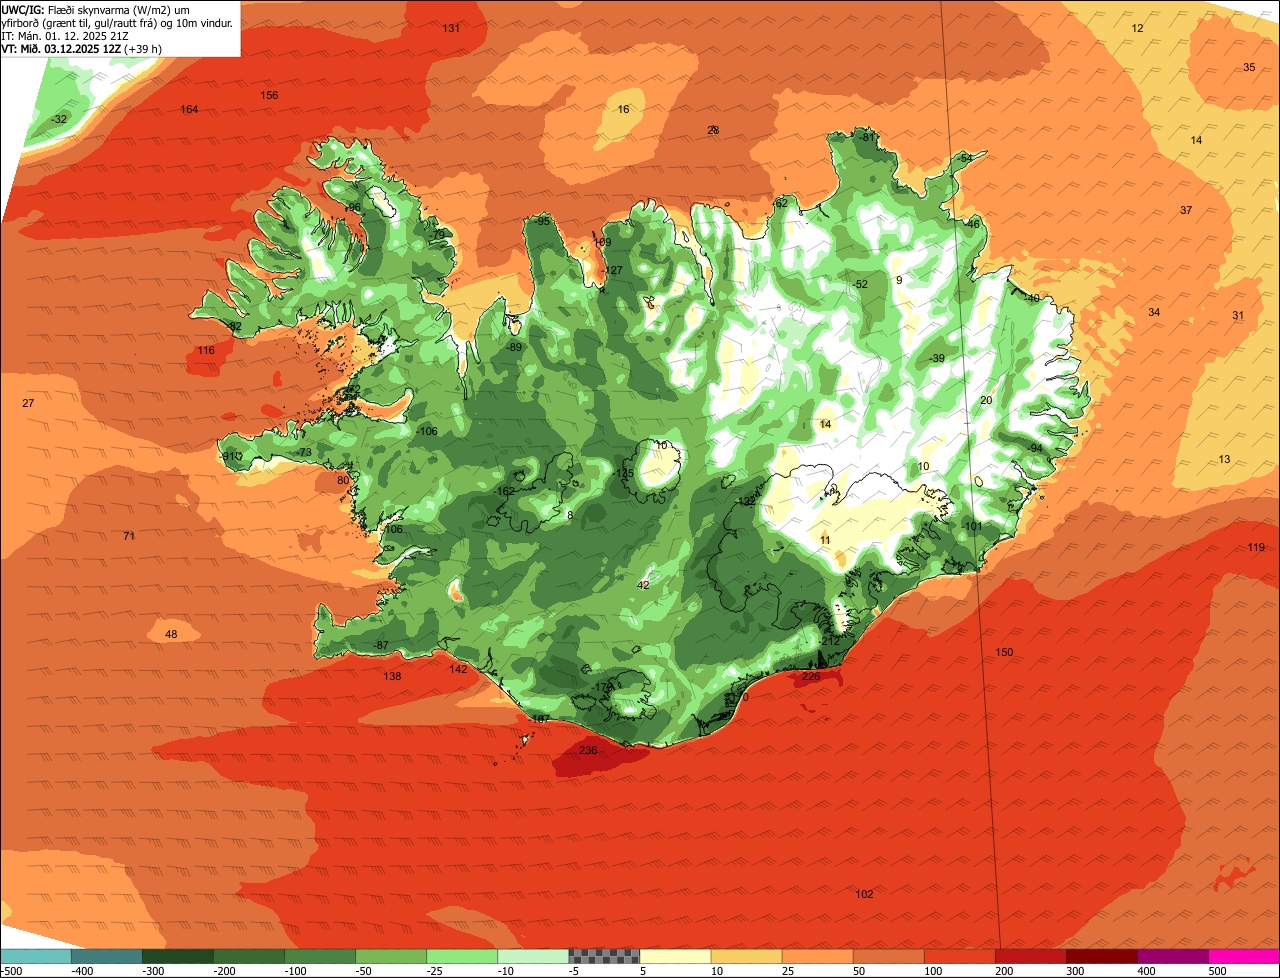Click the value 42 in south-central Iceland
Screen dimensions: 1280x978
click(x=643, y=585)
